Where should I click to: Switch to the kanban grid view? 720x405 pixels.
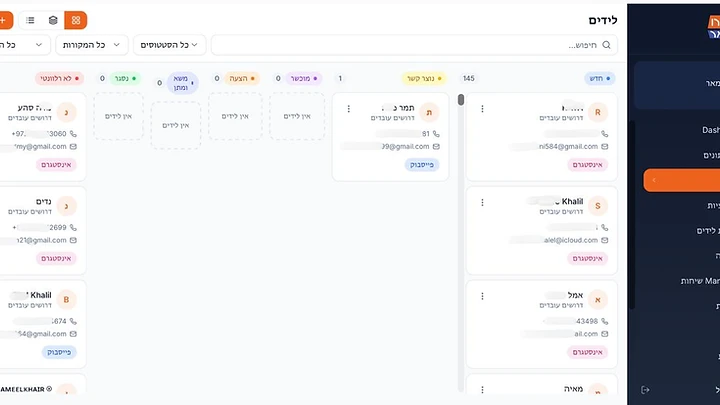[x=76, y=20]
